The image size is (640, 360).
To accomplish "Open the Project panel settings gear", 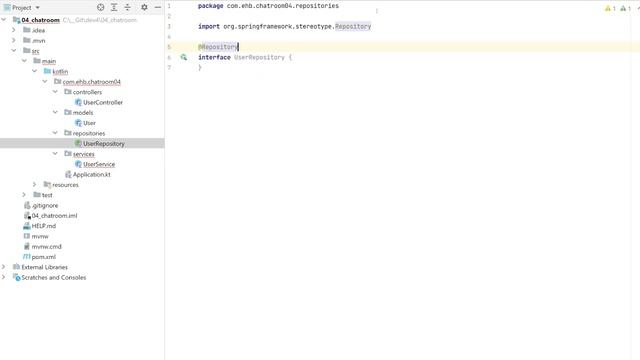I will [144, 7].
